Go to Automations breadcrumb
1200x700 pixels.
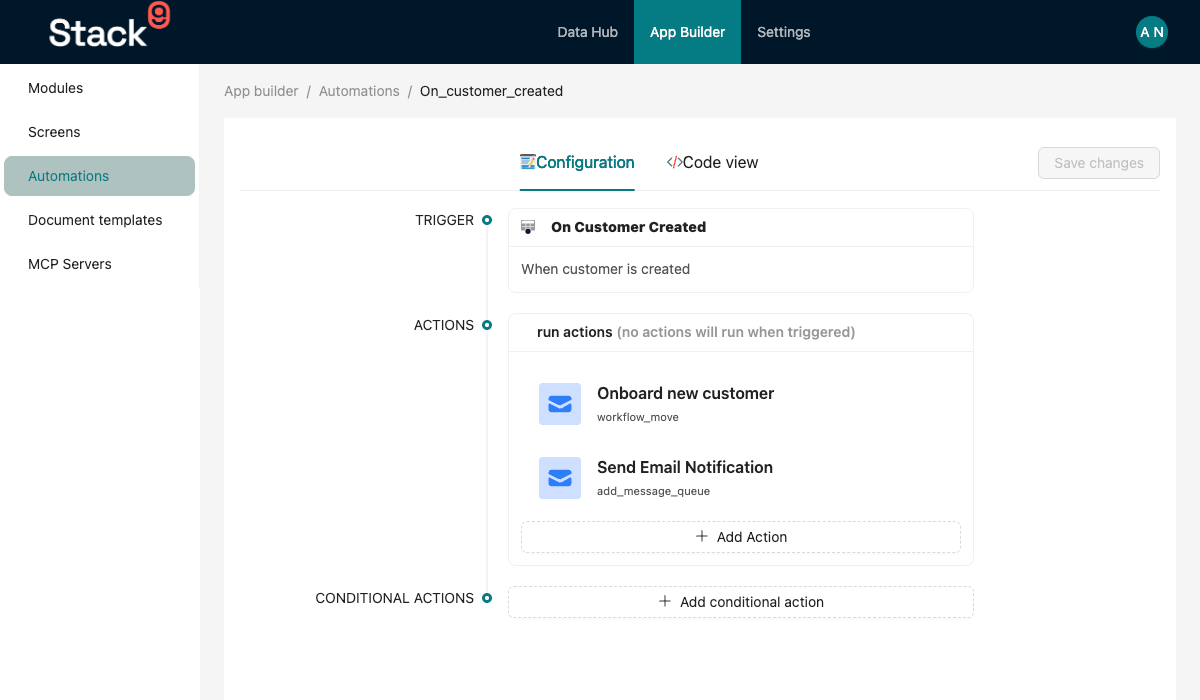coord(359,91)
